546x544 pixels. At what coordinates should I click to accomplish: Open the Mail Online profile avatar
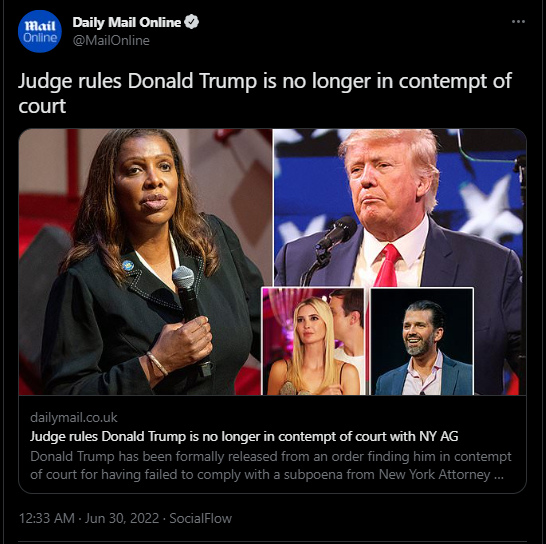point(40,31)
